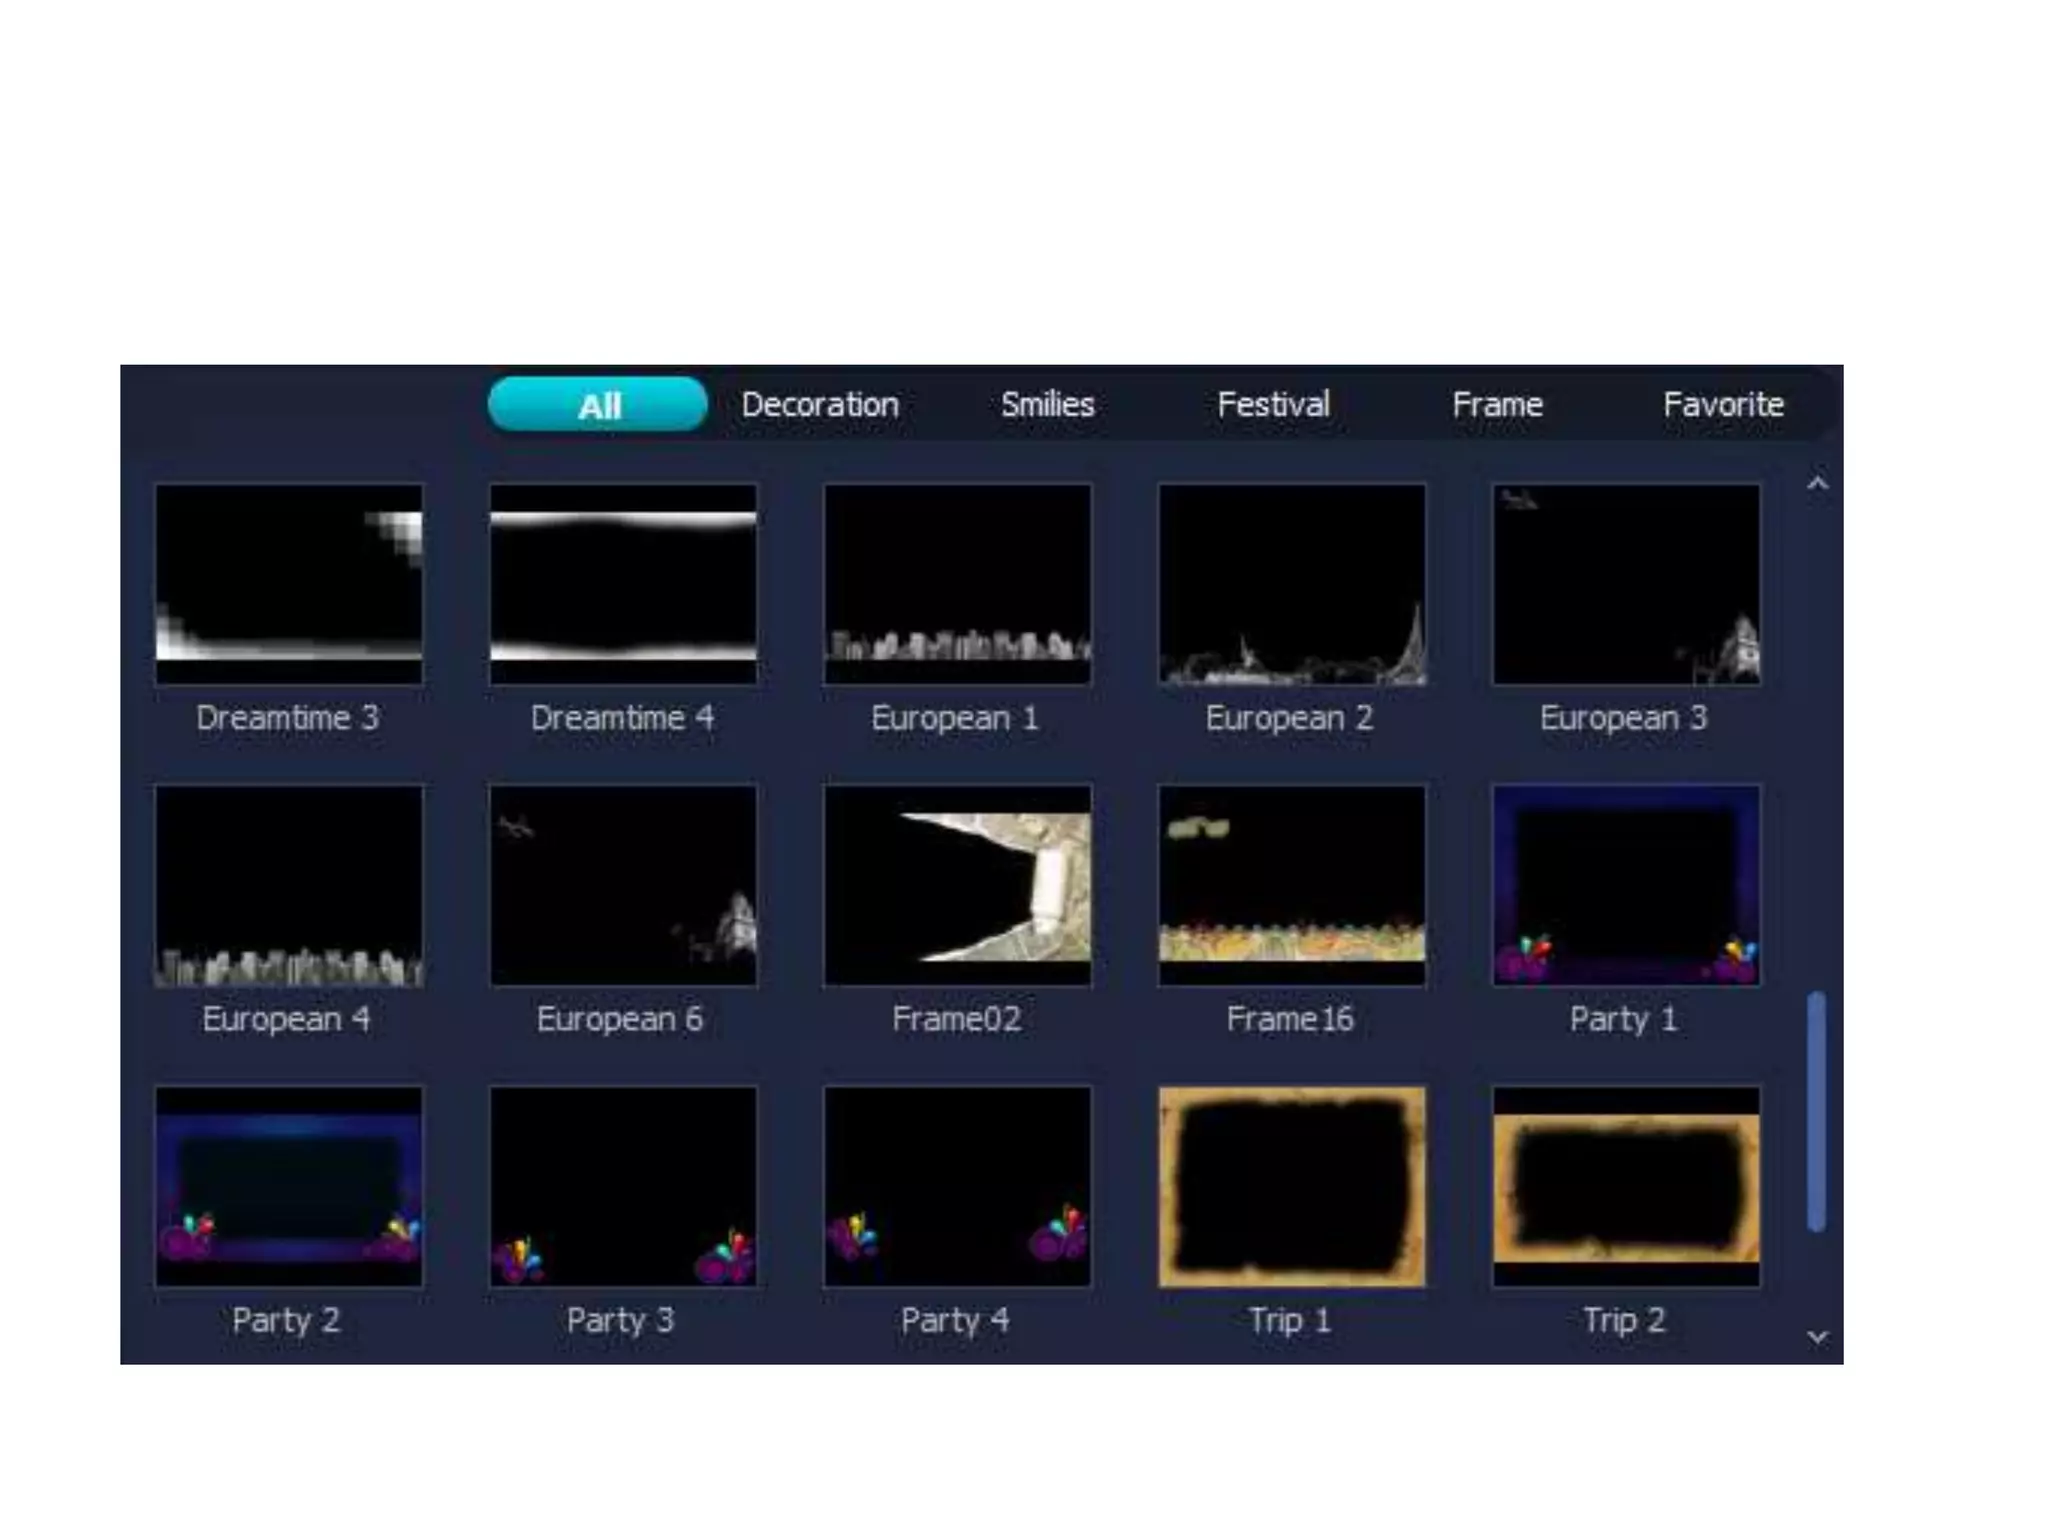The height and width of the screenshot is (1536, 2048).
Task: Select the Party 2 frame thumbnail
Action: coord(288,1186)
